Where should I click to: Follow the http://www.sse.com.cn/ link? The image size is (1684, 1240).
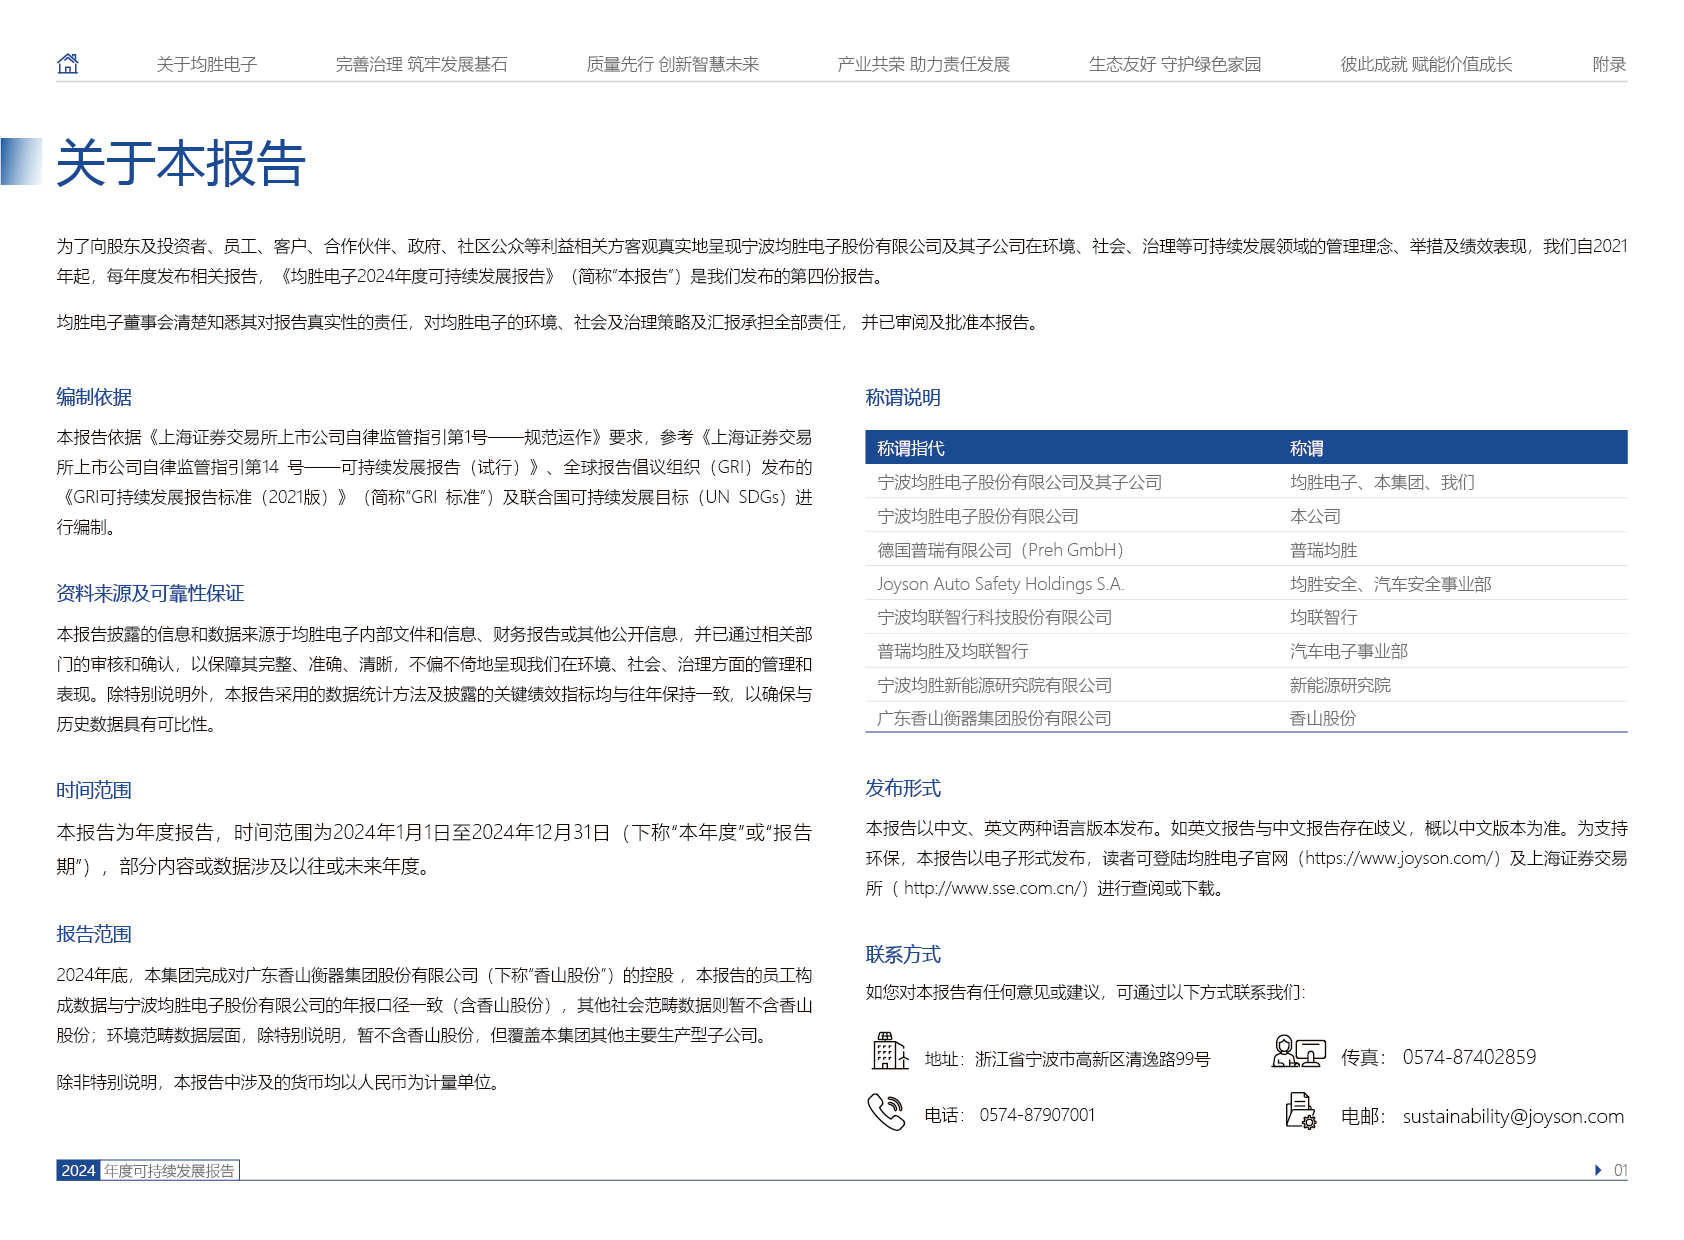pyautogui.click(x=991, y=888)
